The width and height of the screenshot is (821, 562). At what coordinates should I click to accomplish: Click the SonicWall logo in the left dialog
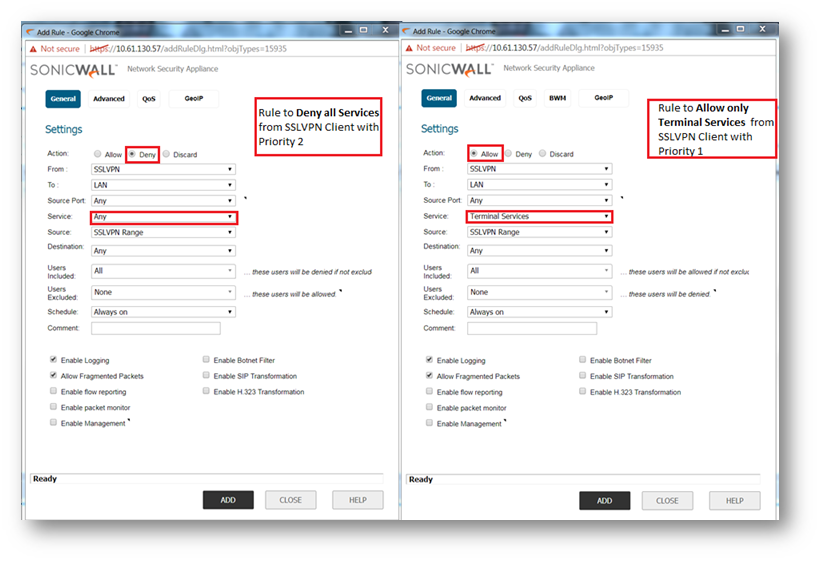click(73, 70)
